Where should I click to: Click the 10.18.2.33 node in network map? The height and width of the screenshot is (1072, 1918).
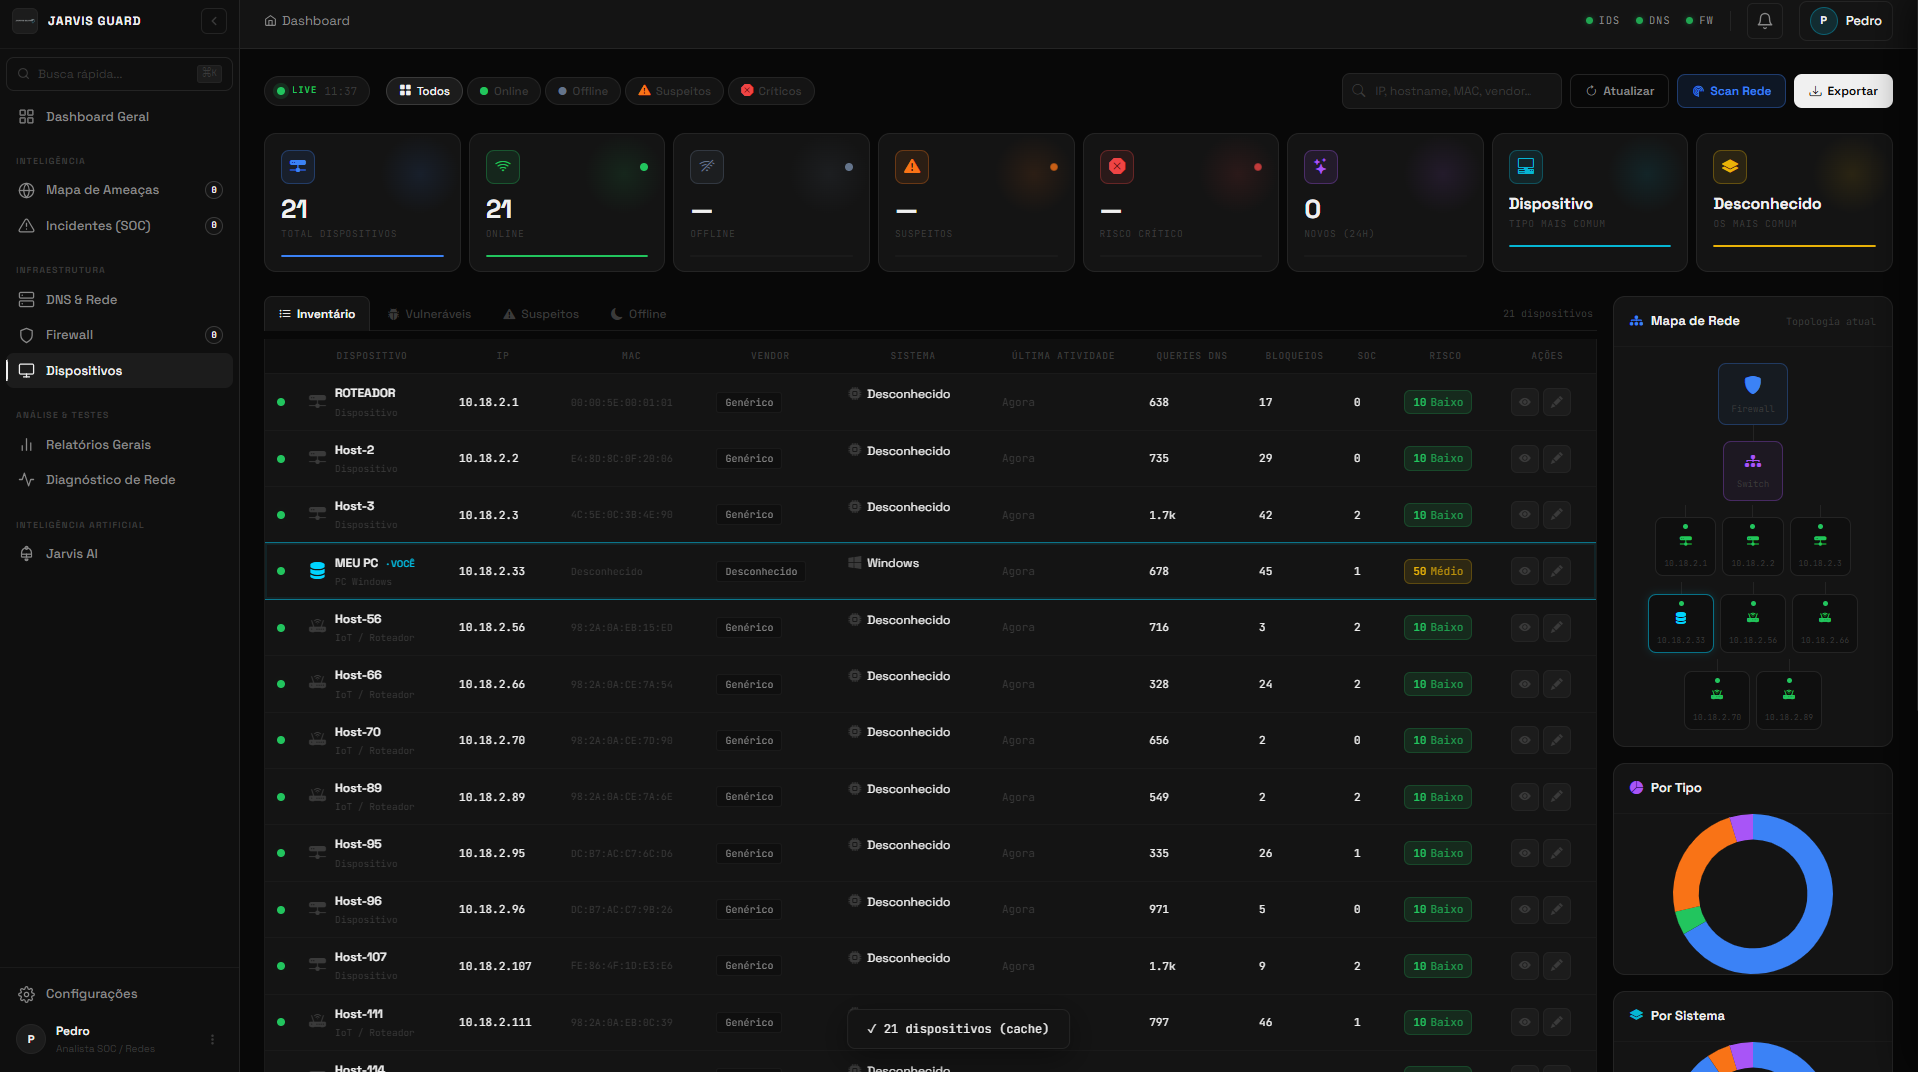(x=1680, y=623)
